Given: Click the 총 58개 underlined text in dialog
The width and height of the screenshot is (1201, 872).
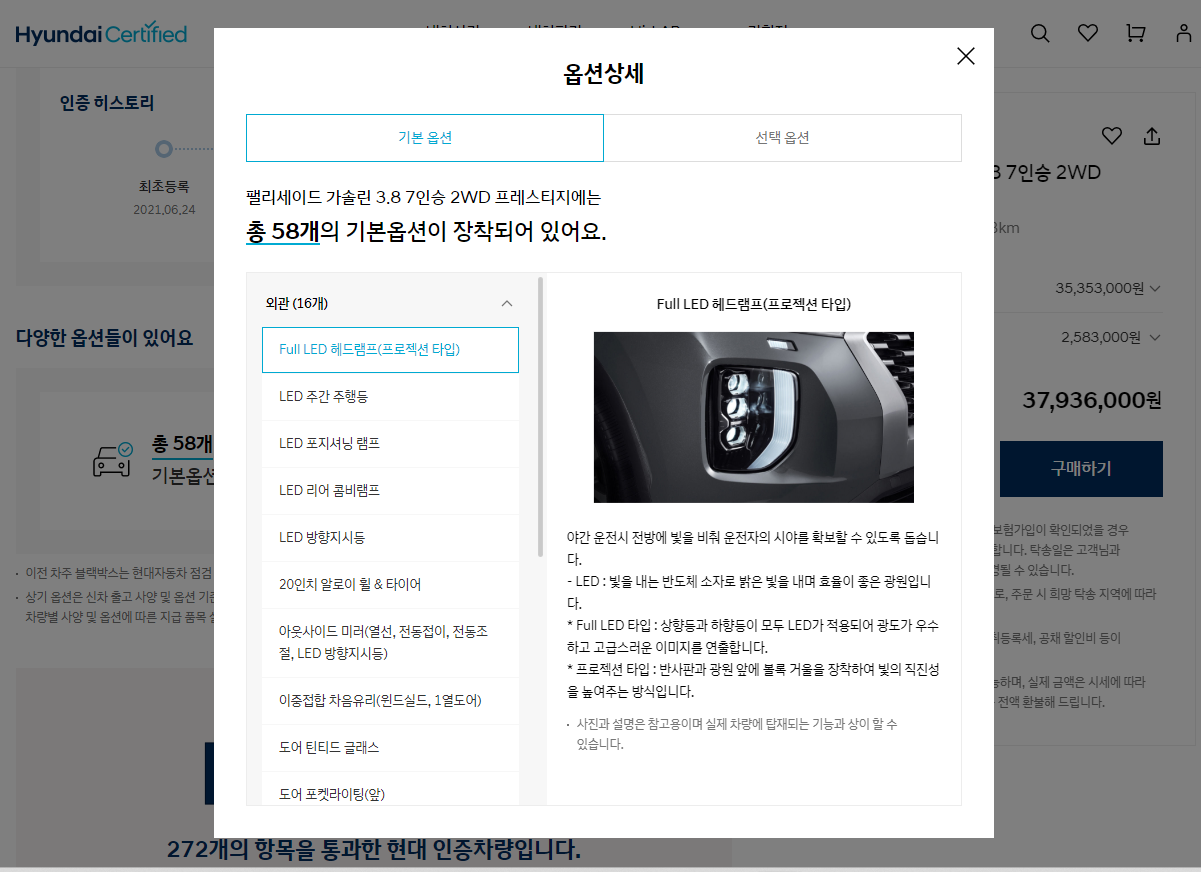Looking at the screenshot, I should 283,231.
